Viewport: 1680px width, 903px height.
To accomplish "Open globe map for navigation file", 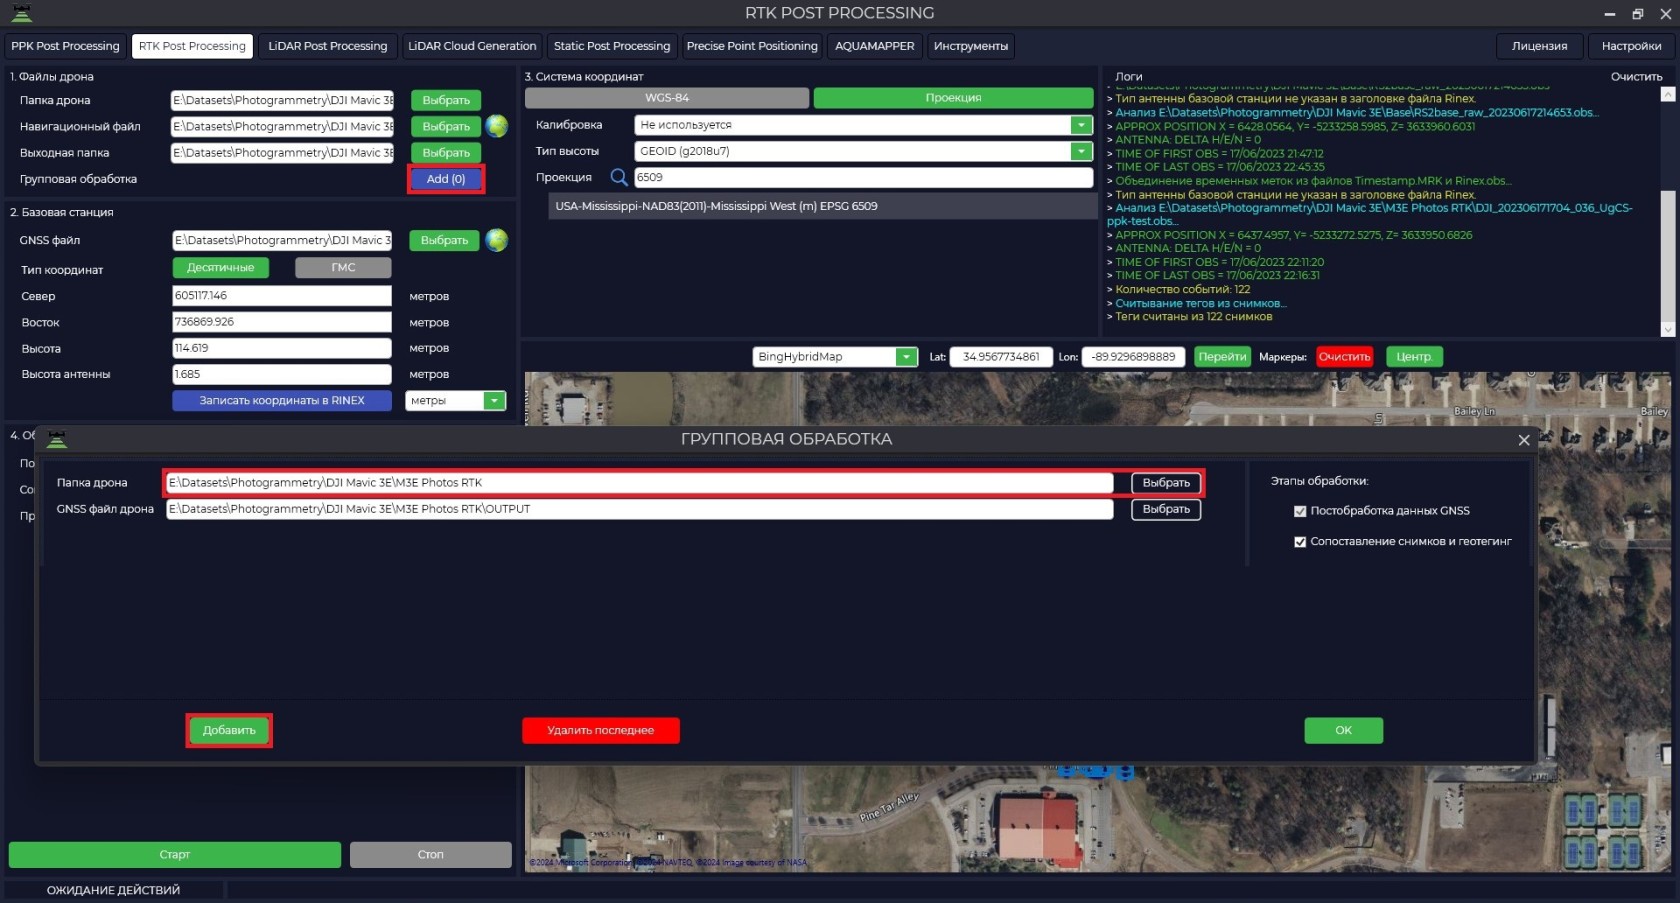I will tap(496, 126).
